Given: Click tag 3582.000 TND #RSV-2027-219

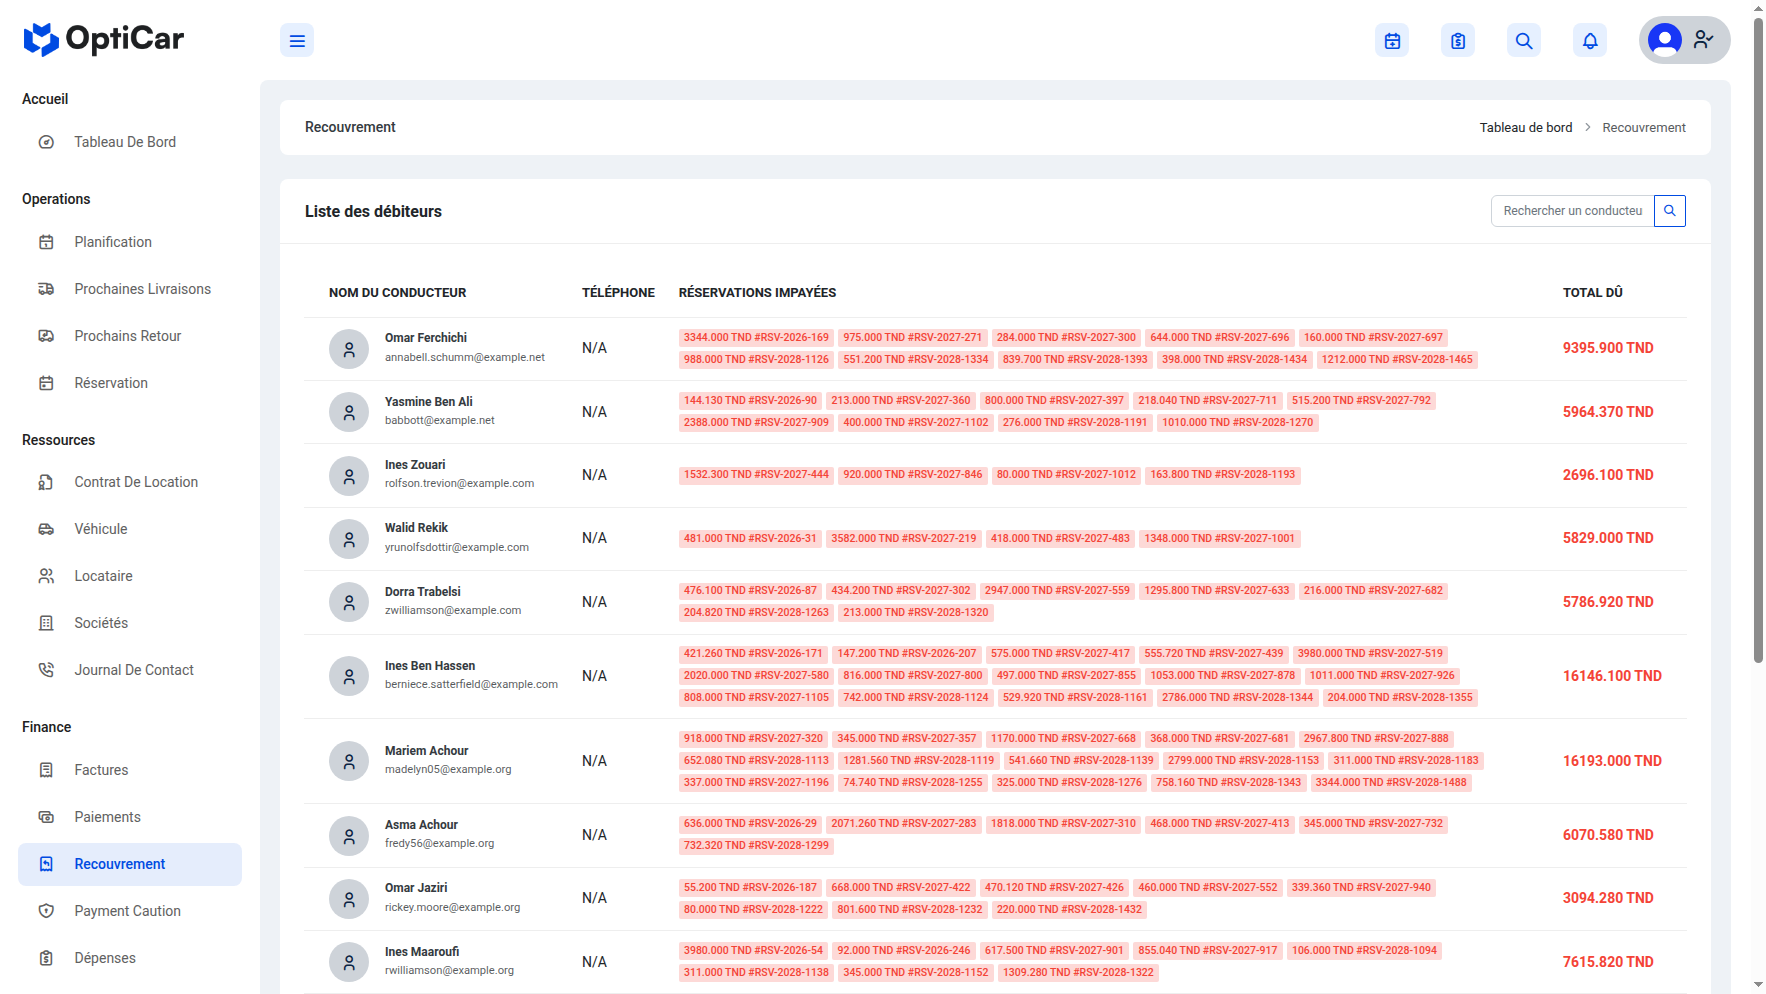Looking at the screenshot, I should click(904, 539).
